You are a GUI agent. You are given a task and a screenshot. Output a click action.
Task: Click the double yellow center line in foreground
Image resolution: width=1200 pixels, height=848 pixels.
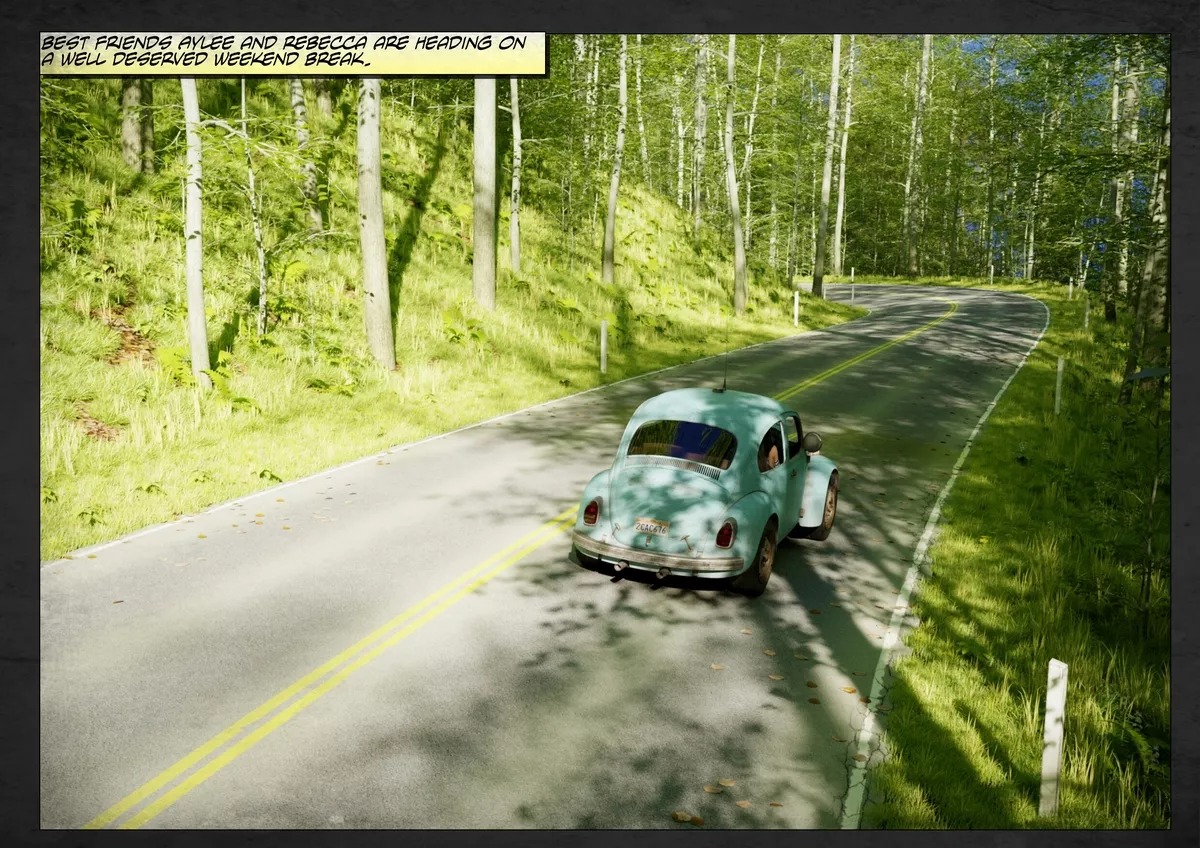point(330,670)
